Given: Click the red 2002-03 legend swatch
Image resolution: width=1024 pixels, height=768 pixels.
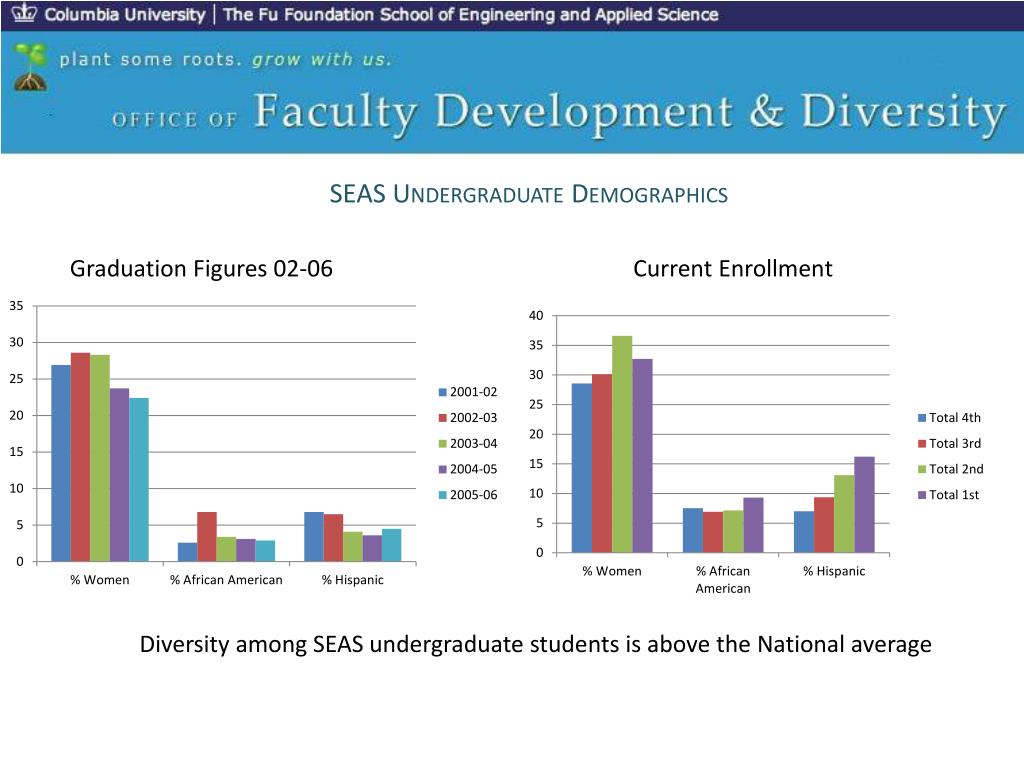Looking at the screenshot, I should [442, 418].
